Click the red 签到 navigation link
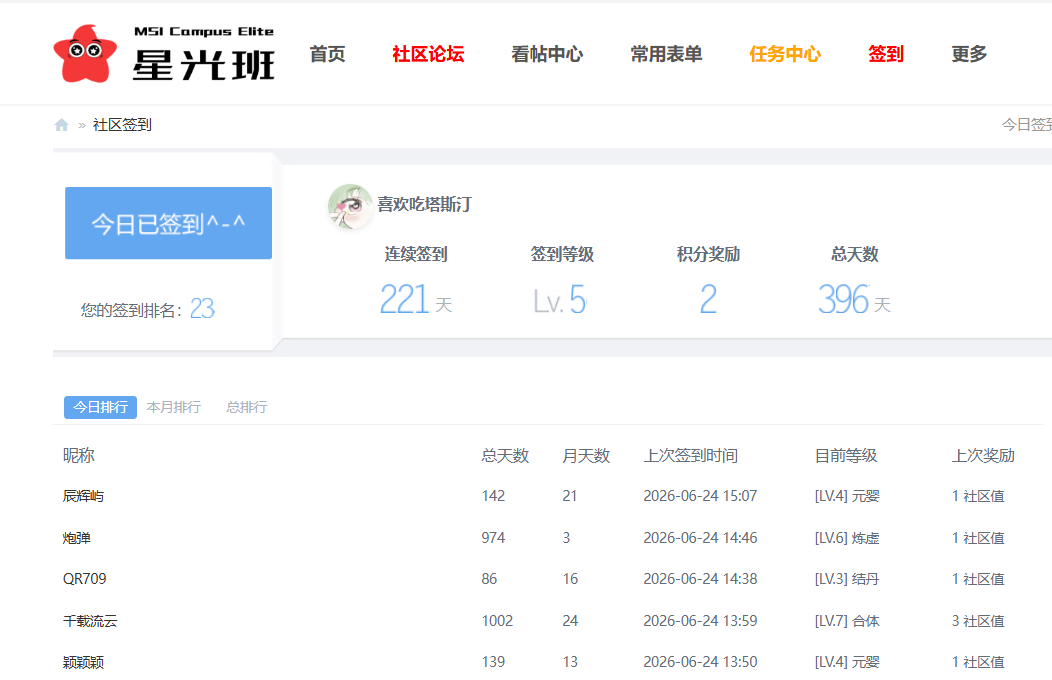The width and height of the screenshot is (1052, 680). (x=886, y=54)
